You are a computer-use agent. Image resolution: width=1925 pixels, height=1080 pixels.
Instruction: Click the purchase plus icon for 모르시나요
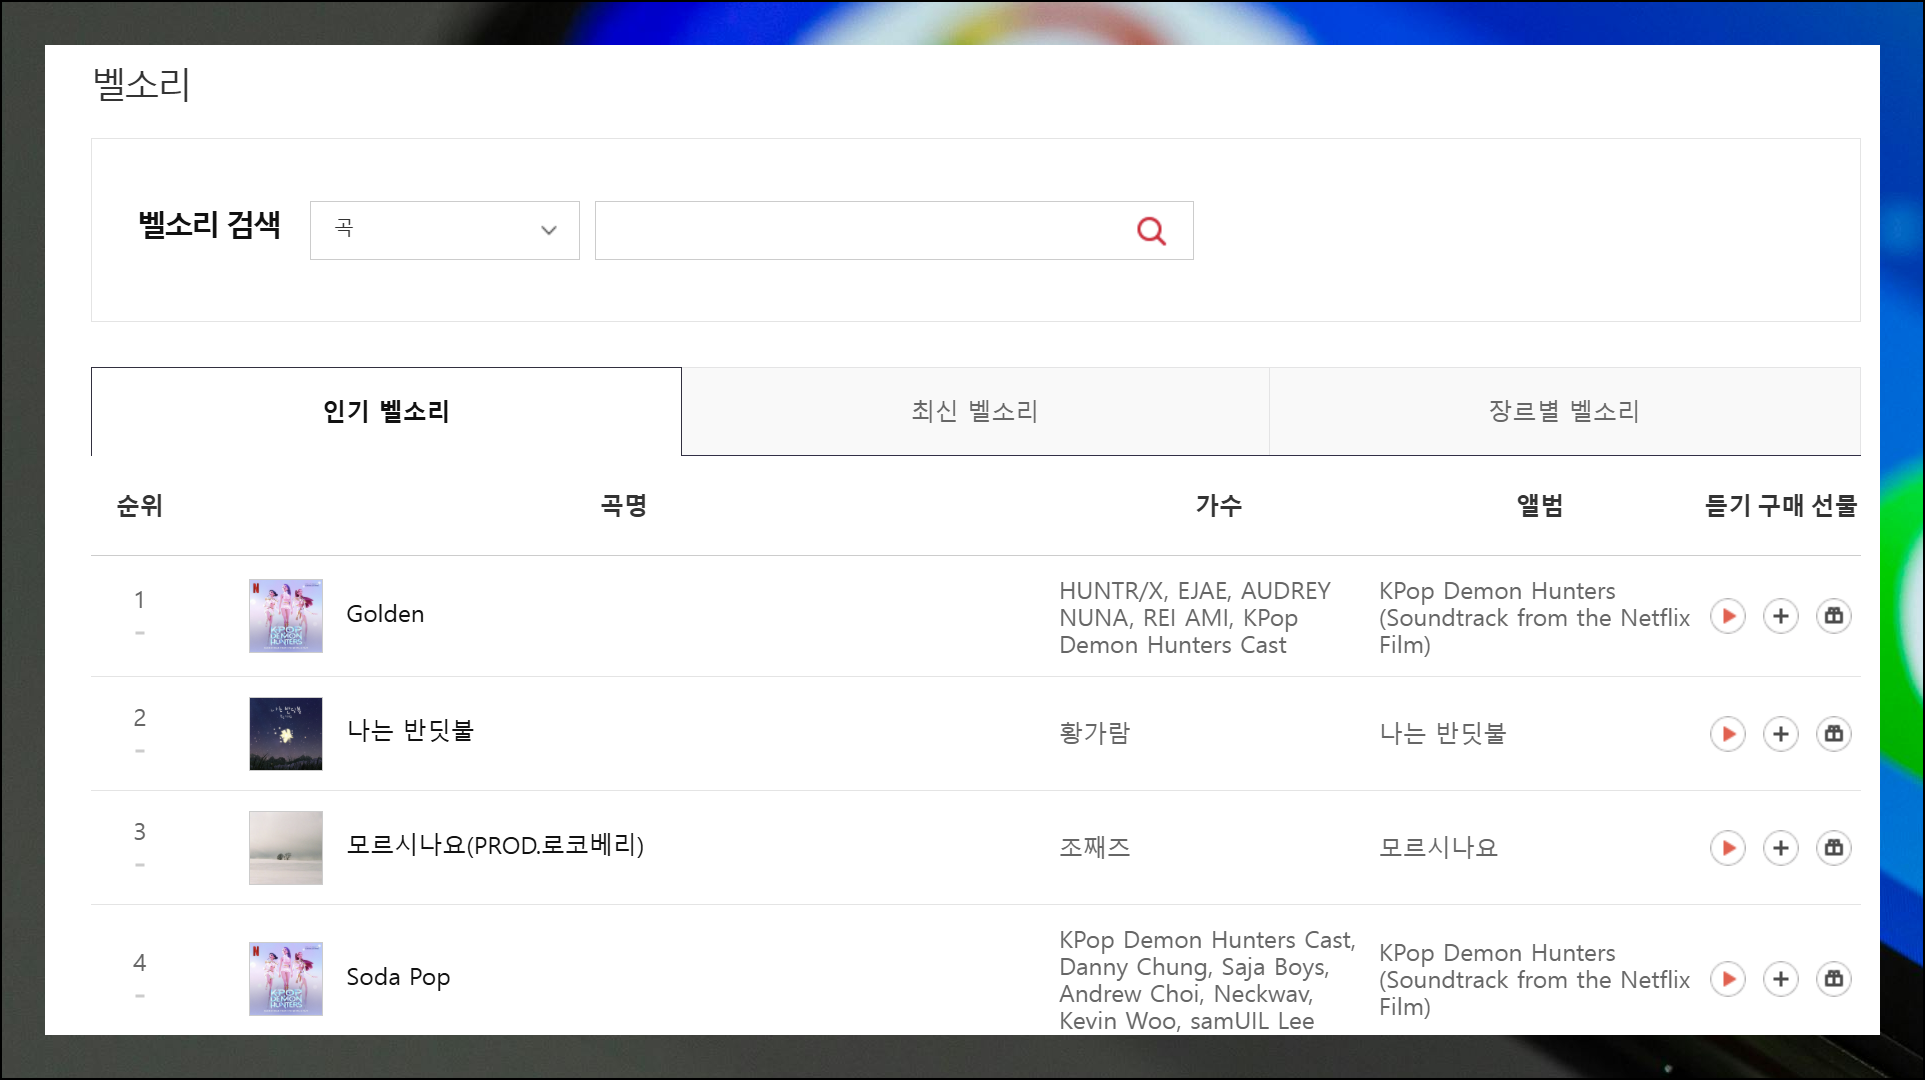1780,848
